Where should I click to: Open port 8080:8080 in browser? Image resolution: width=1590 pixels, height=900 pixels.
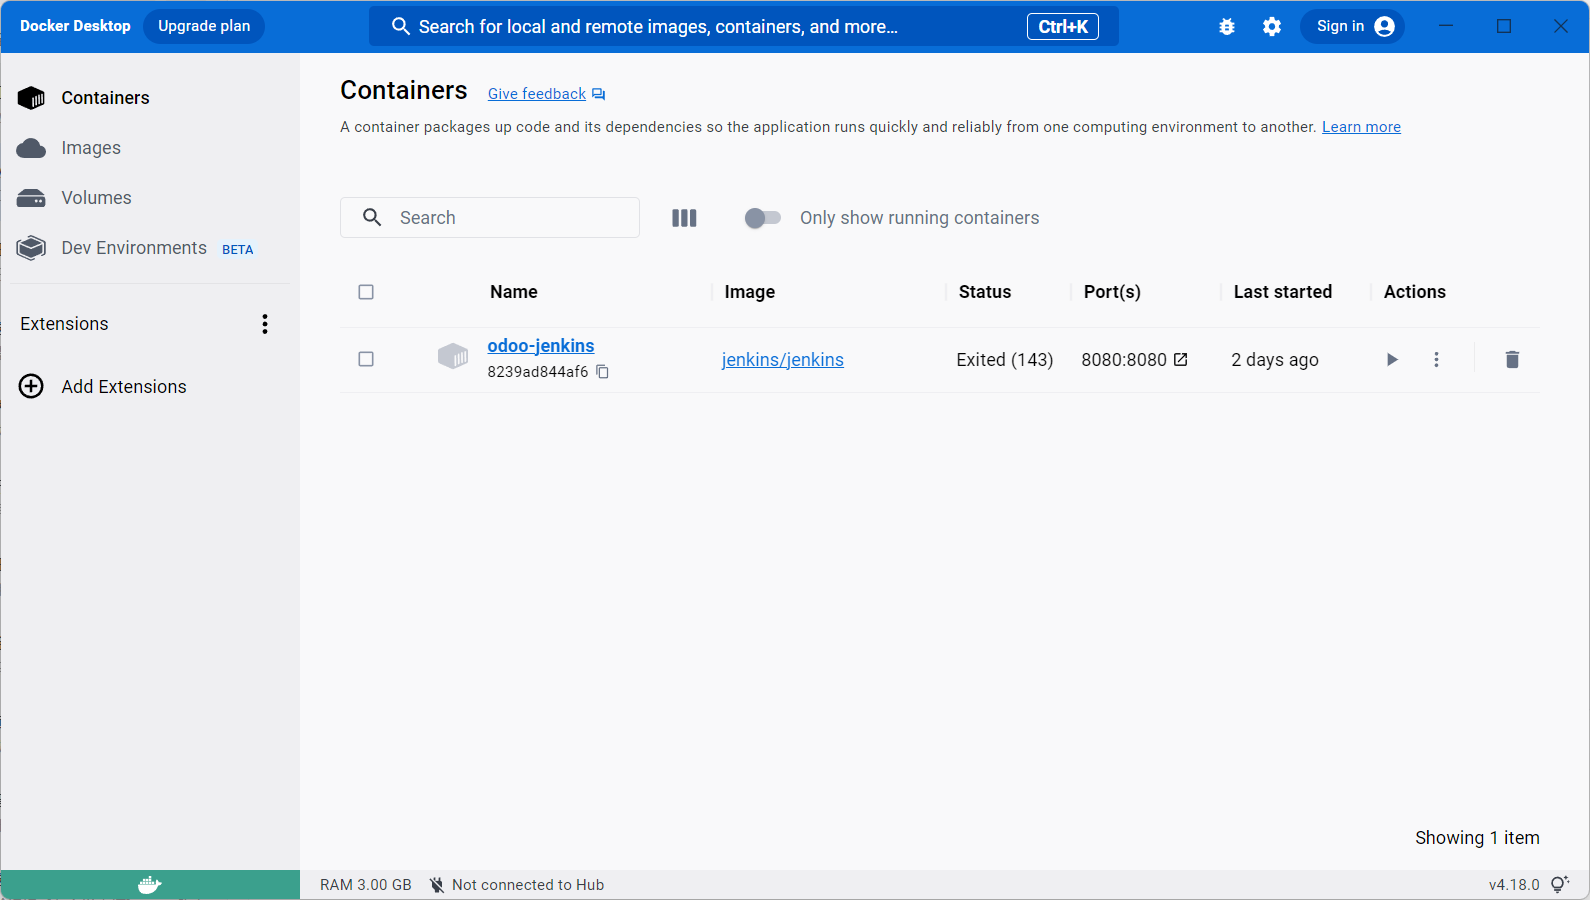tap(1181, 360)
